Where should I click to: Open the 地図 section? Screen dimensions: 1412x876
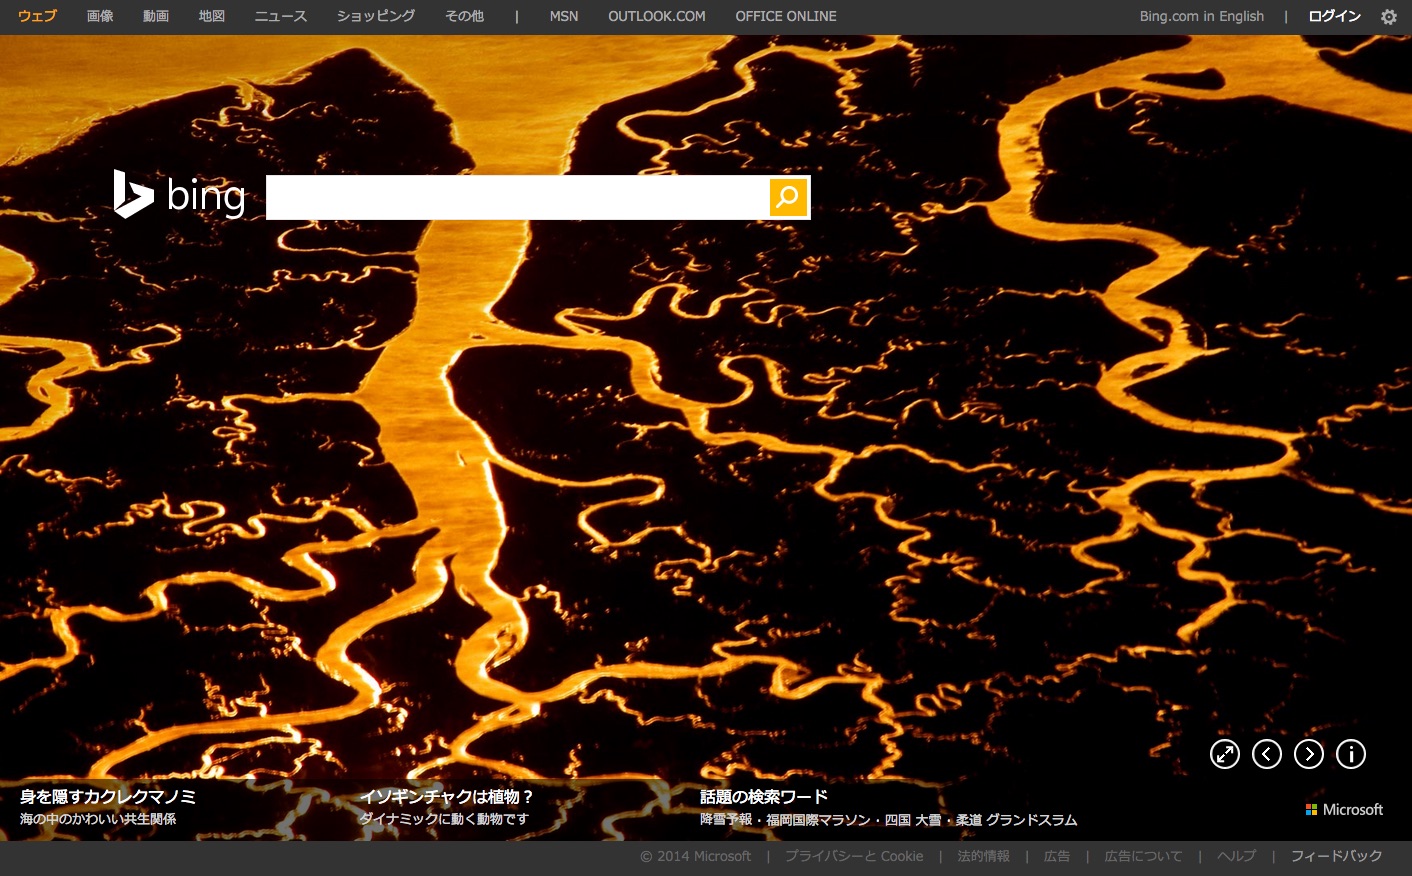(212, 16)
